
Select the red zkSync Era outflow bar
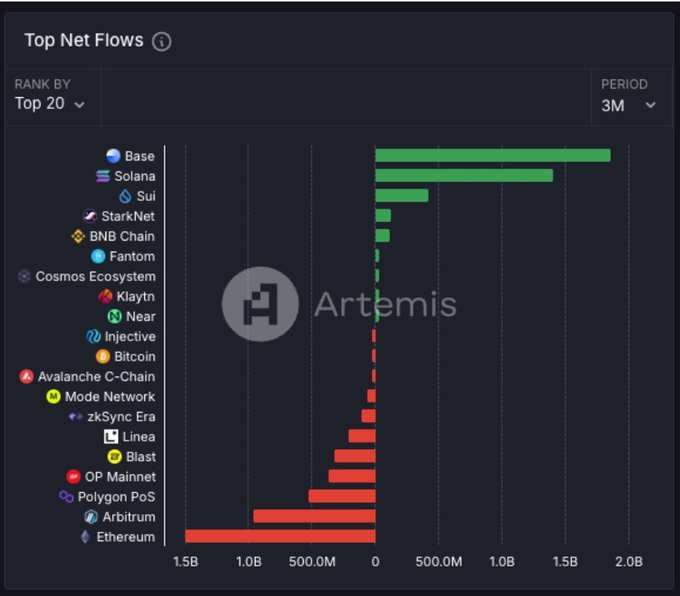point(368,416)
